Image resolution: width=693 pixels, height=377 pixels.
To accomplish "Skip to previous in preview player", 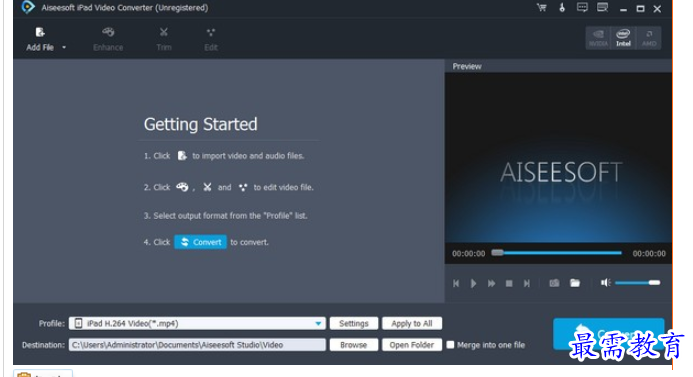I will click(456, 283).
